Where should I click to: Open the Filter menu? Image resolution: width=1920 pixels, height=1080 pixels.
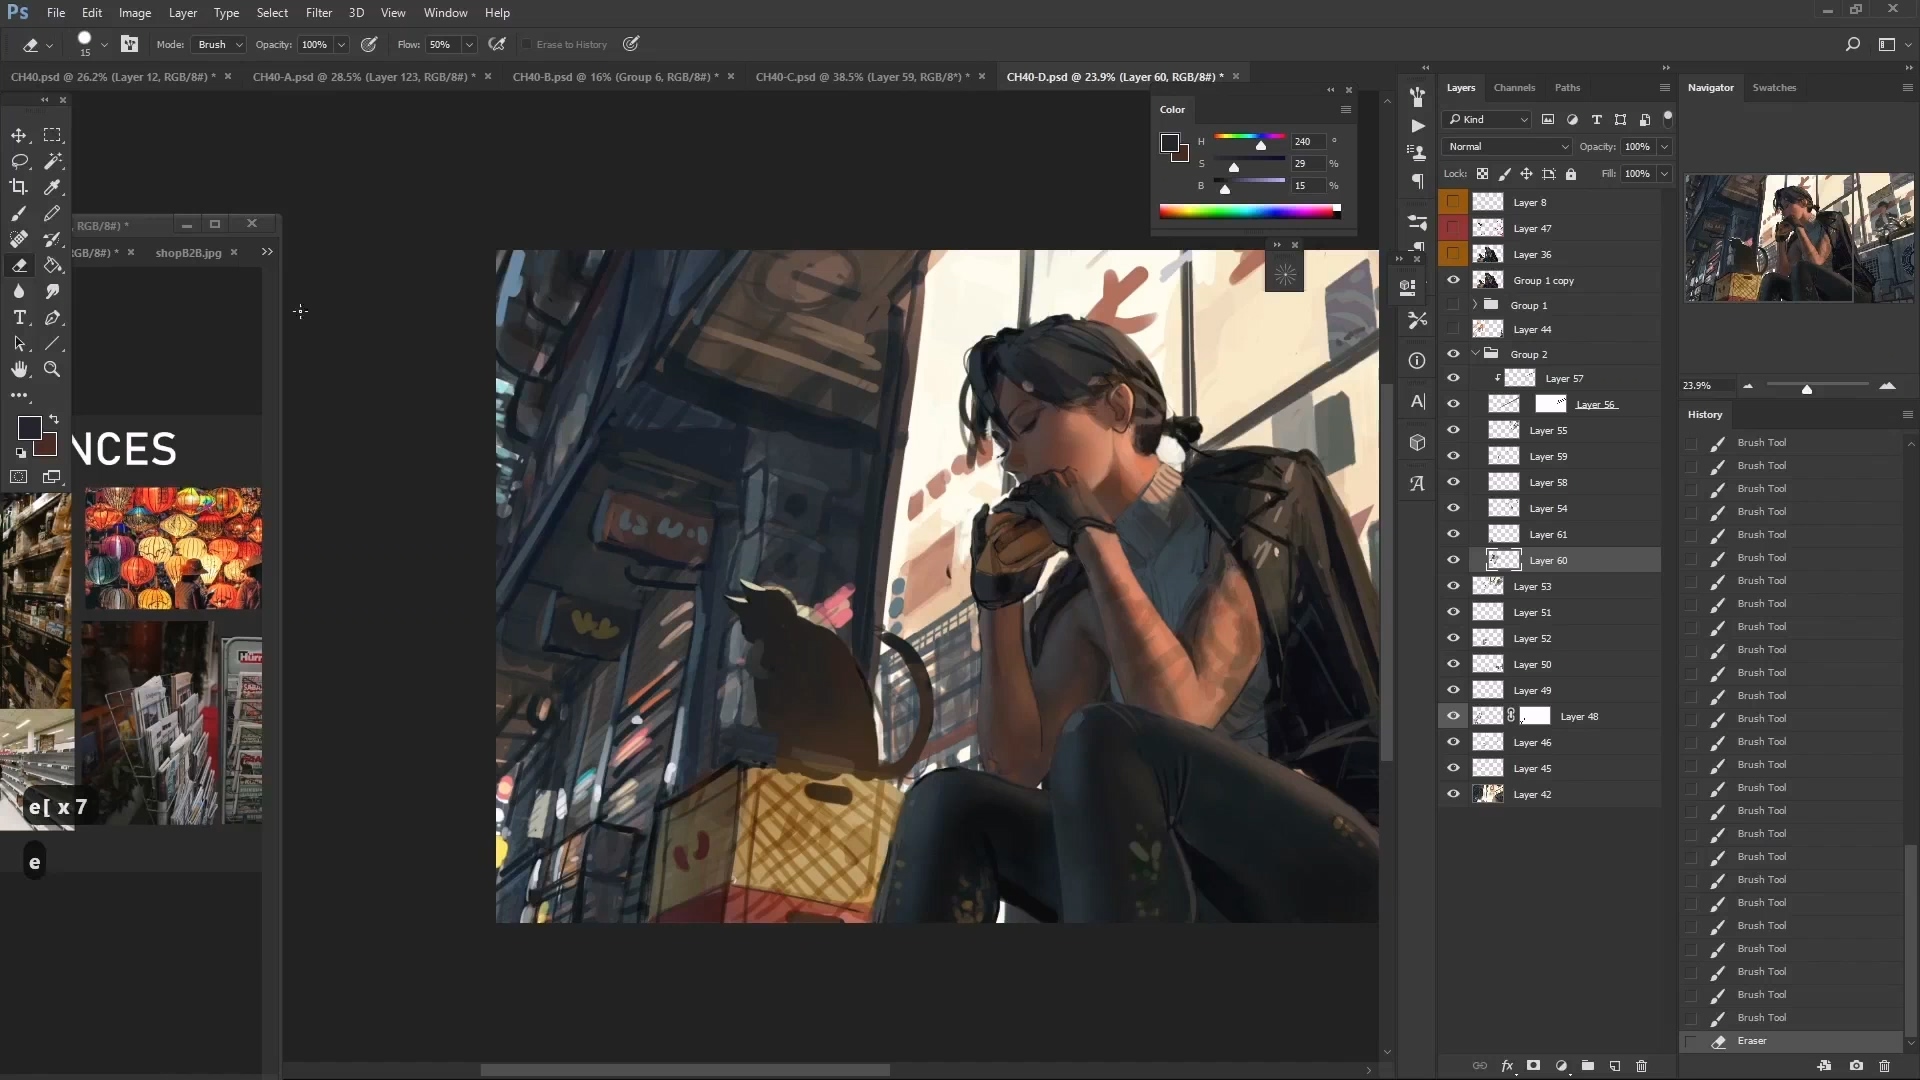click(318, 12)
